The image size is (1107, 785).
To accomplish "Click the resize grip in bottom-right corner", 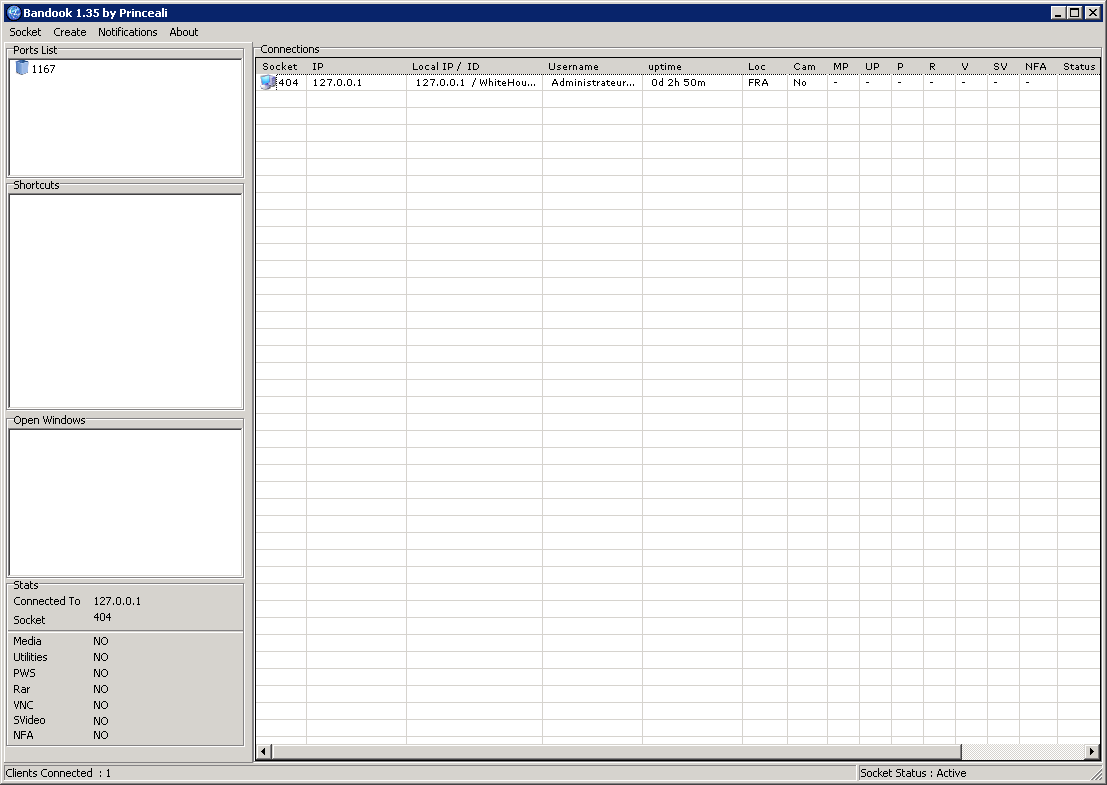I will coord(1097,775).
